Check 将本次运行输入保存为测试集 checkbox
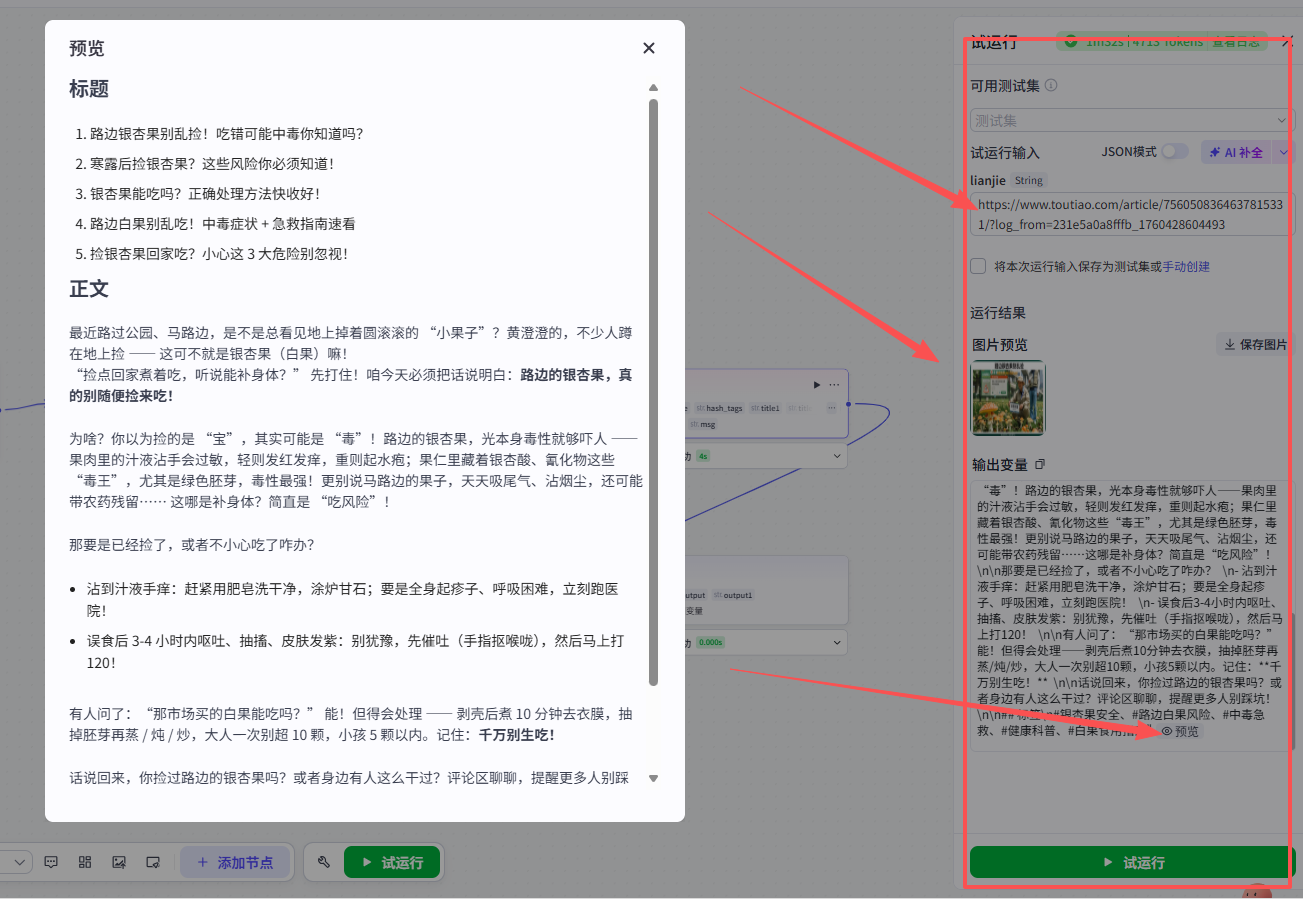 click(x=978, y=266)
